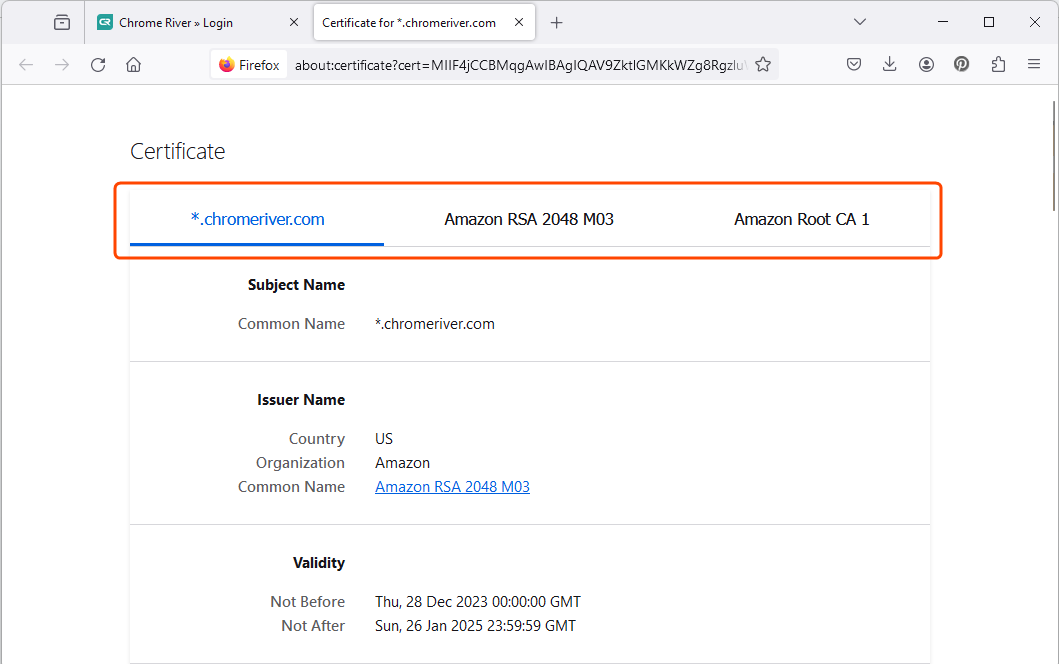Image resolution: width=1059 pixels, height=664 pixels.
Task: Click the Organization value Amazon
Action: (403, 463)
